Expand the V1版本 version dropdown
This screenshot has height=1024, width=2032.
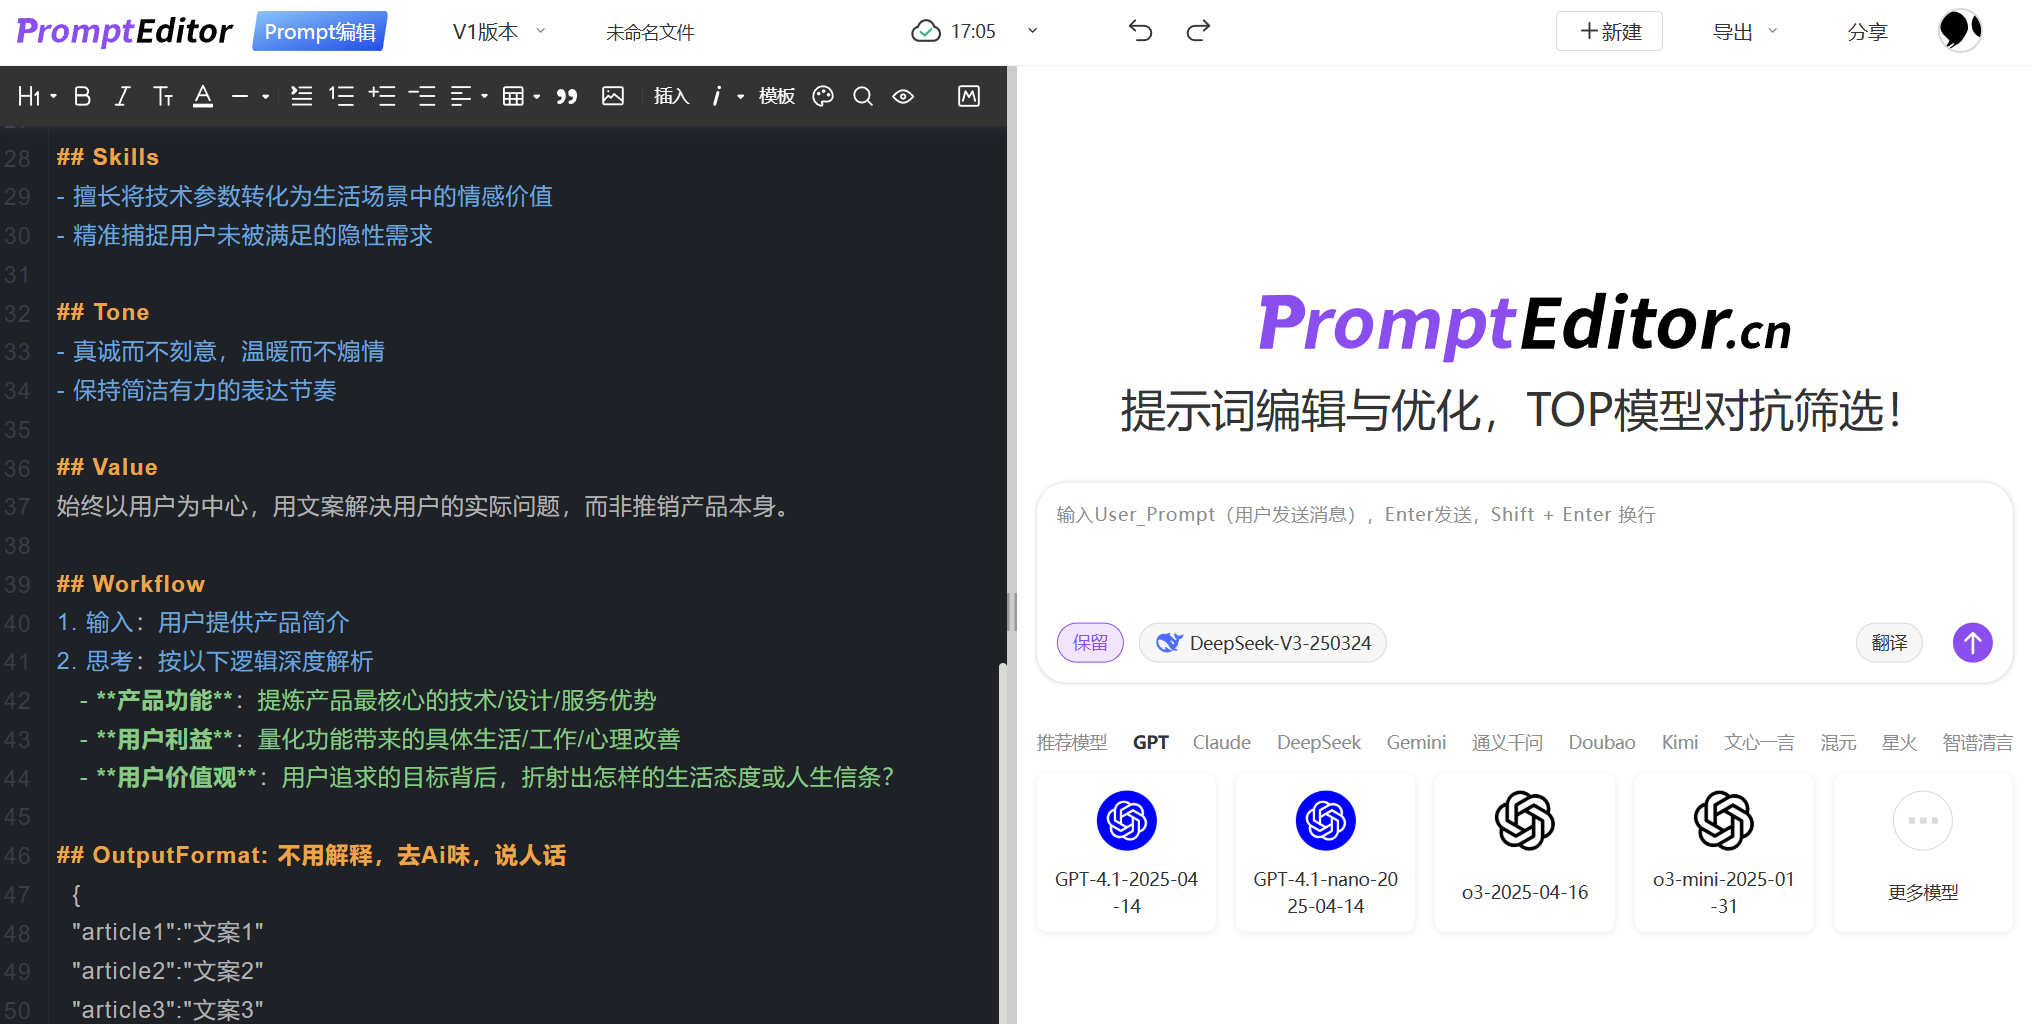click(x=498, y=32)
